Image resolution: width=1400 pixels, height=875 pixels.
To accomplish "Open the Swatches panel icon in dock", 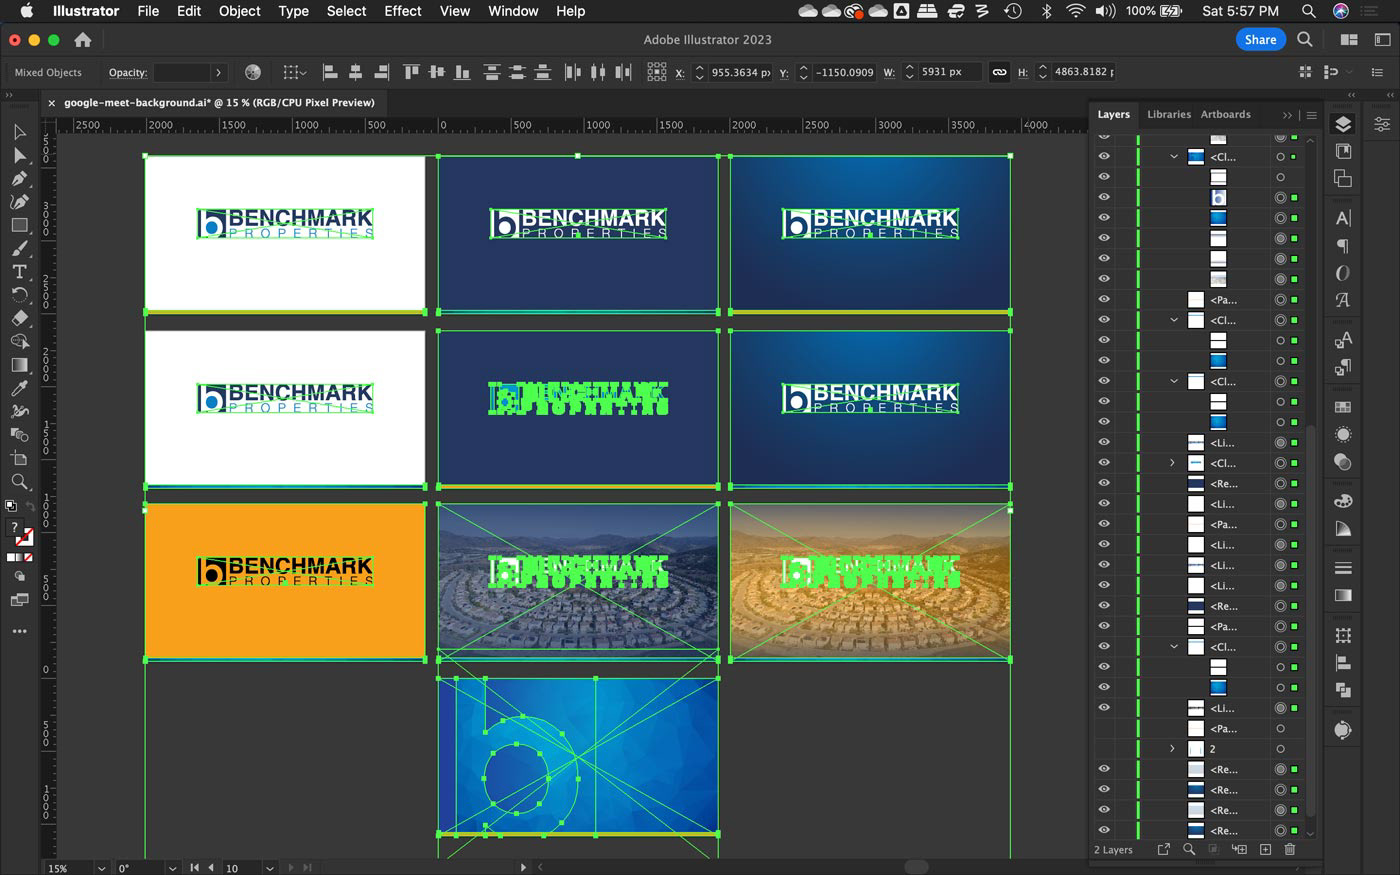I will (1343, 407).
